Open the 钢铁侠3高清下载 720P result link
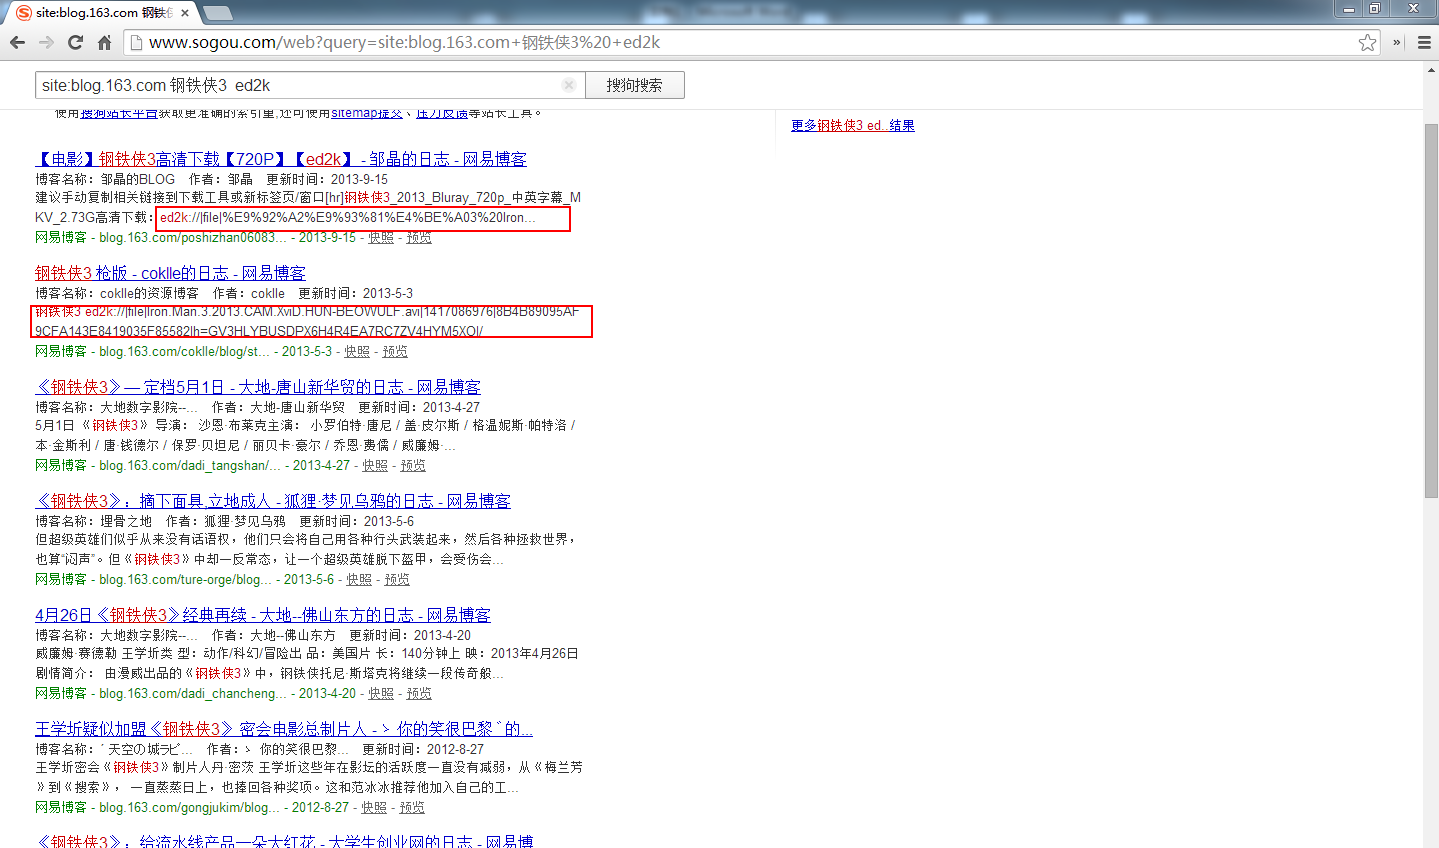Viewport: 1439px width, 848px height. [x=280, y=159]
